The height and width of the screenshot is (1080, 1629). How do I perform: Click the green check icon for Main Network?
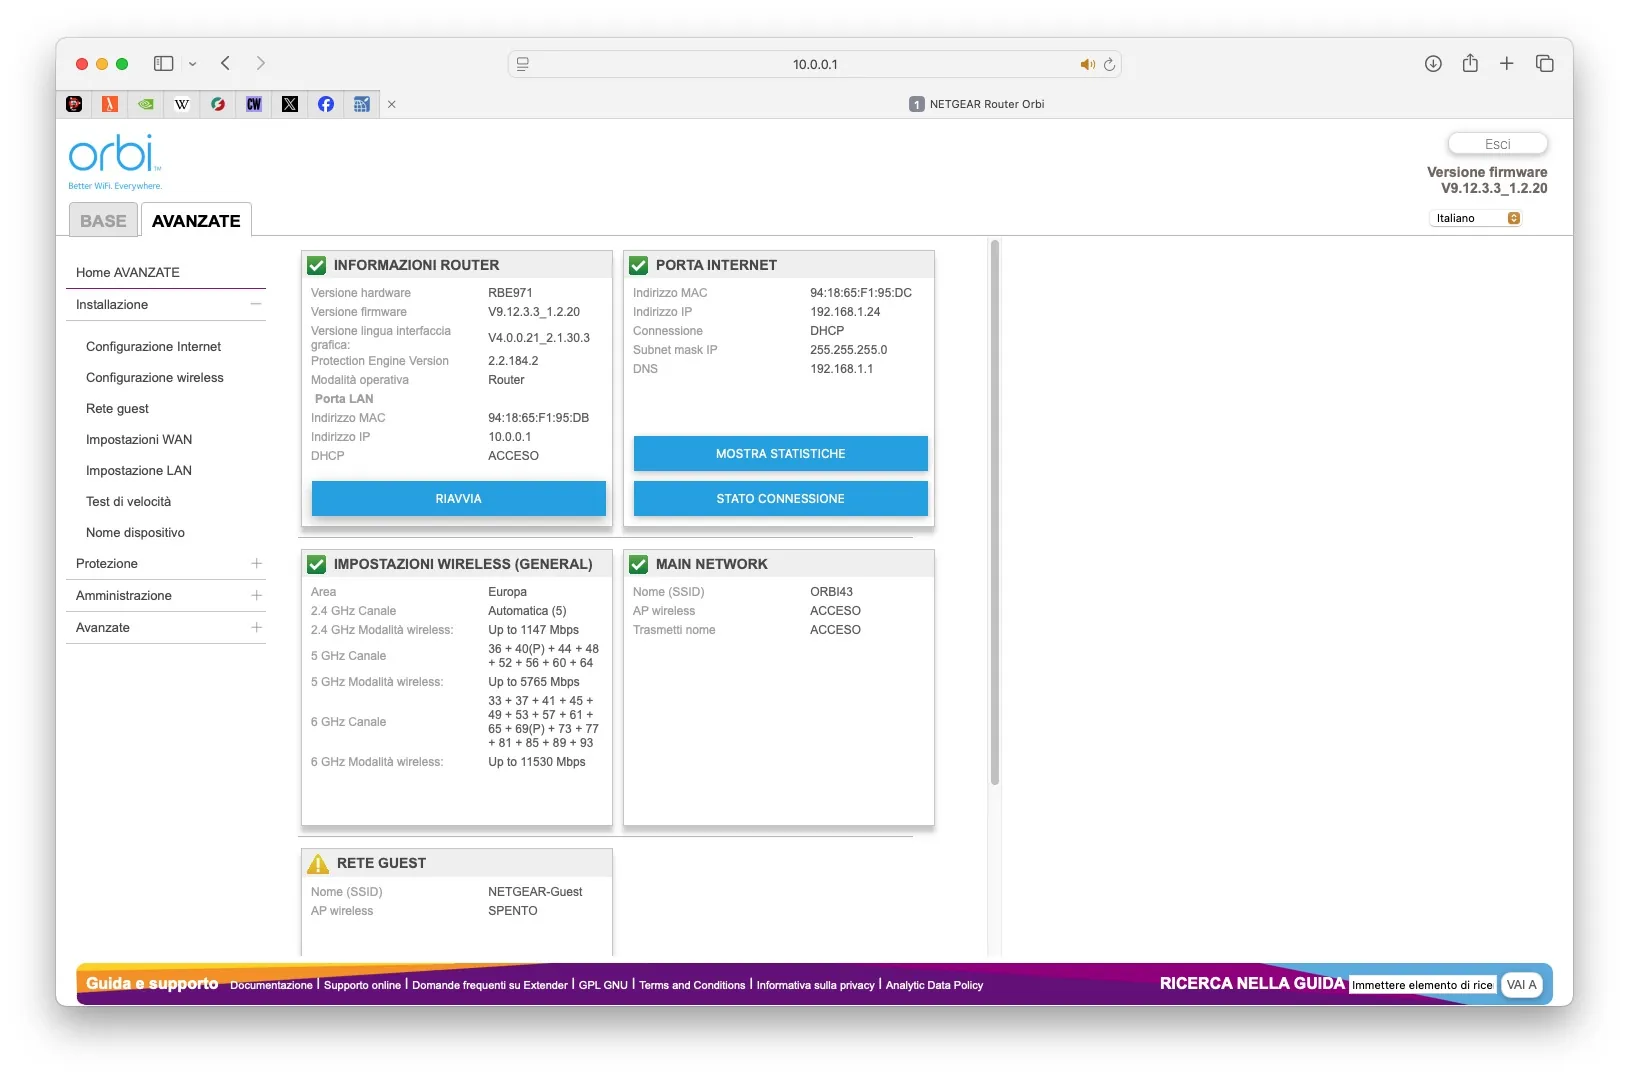[x=639, y=564]
